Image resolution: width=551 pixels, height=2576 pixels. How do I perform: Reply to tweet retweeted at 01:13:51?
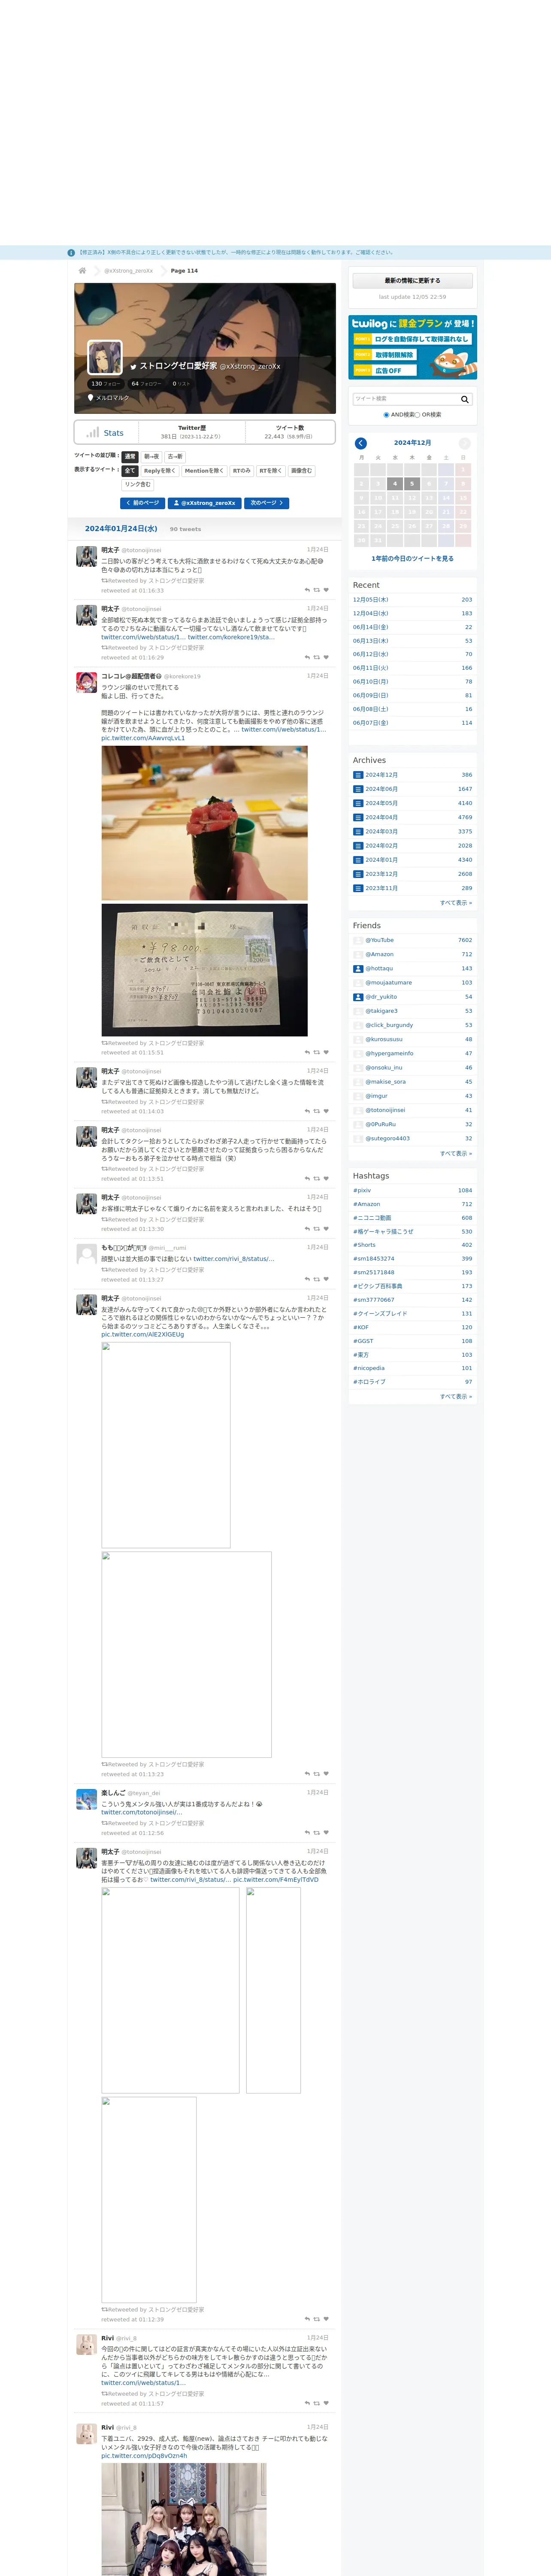click(x=307, y=1178)
